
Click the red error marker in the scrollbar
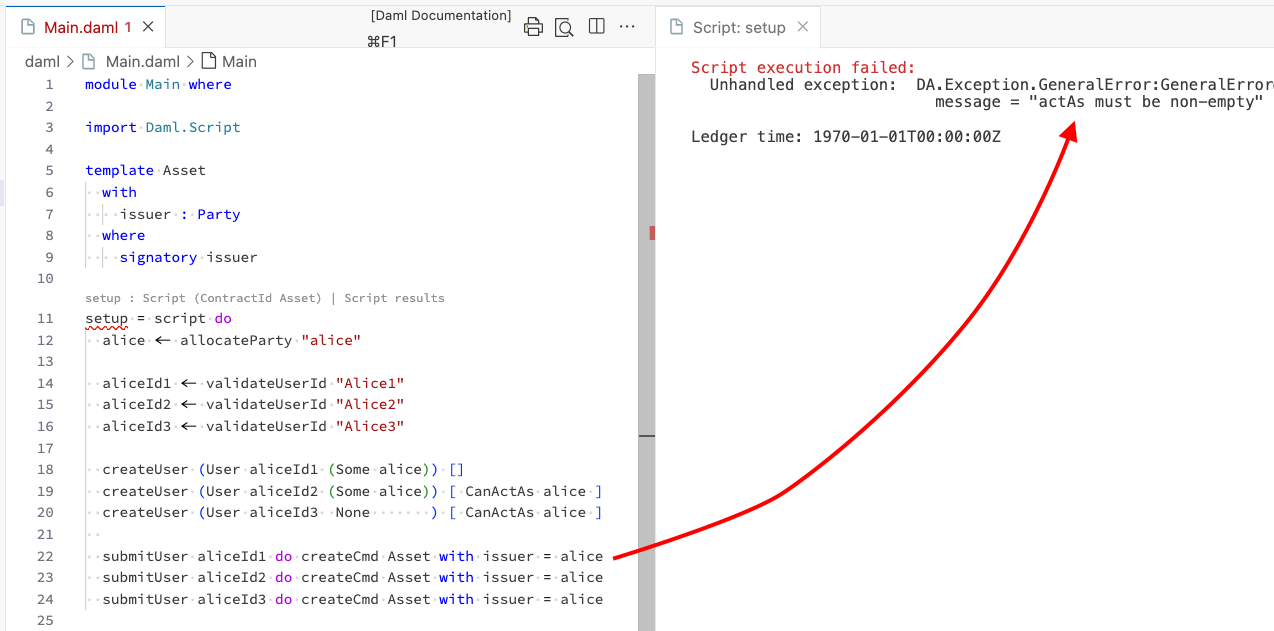[652, 233]
